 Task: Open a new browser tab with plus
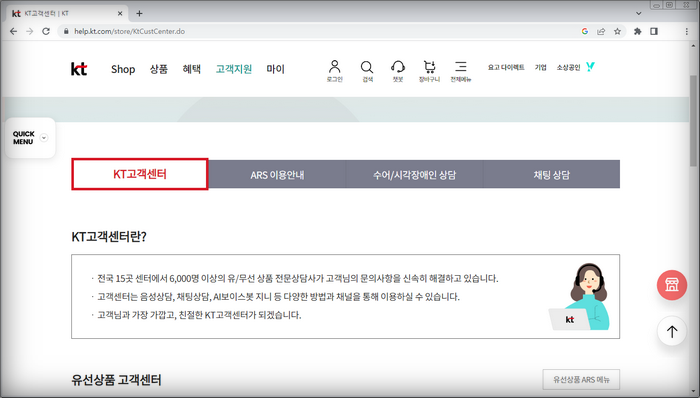pos(139,13)
